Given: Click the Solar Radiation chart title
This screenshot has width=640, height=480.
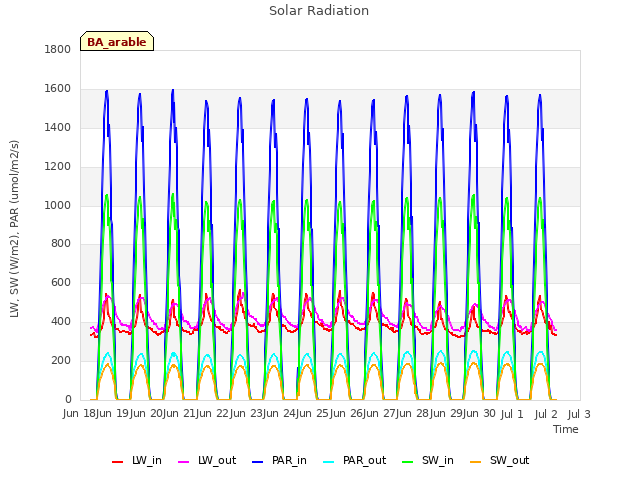Looking at the screenshot, I should pyautogui.click(x=319, y=11).
